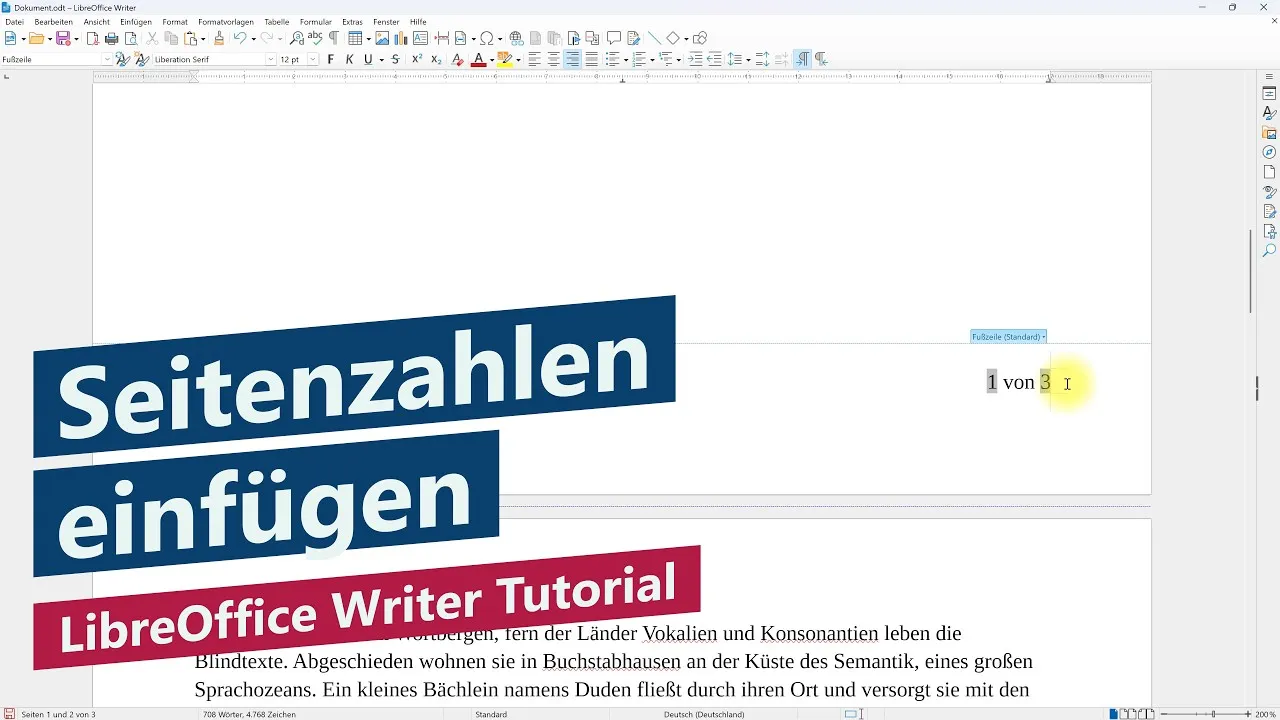Click the Print icon in the toolbar

(x=111, y=39)
